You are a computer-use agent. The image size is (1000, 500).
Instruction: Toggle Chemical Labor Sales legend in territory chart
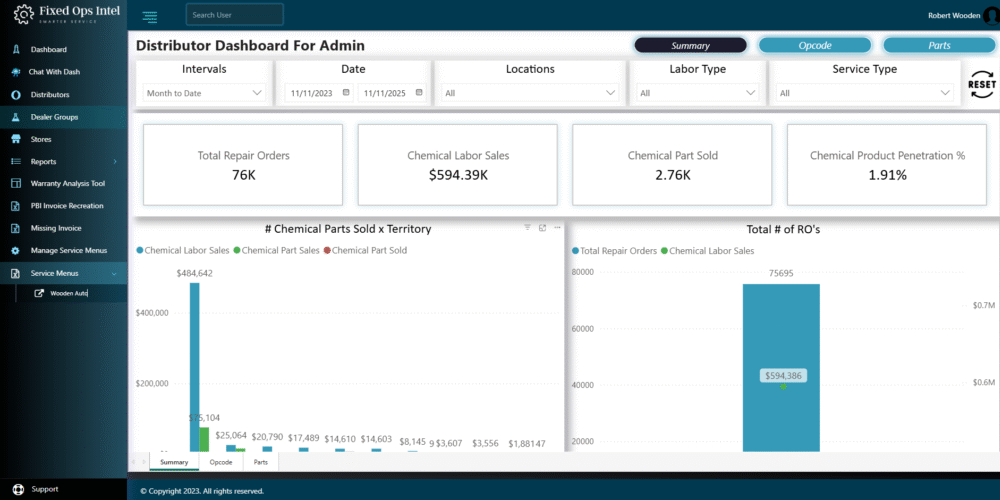pos(186,250)
